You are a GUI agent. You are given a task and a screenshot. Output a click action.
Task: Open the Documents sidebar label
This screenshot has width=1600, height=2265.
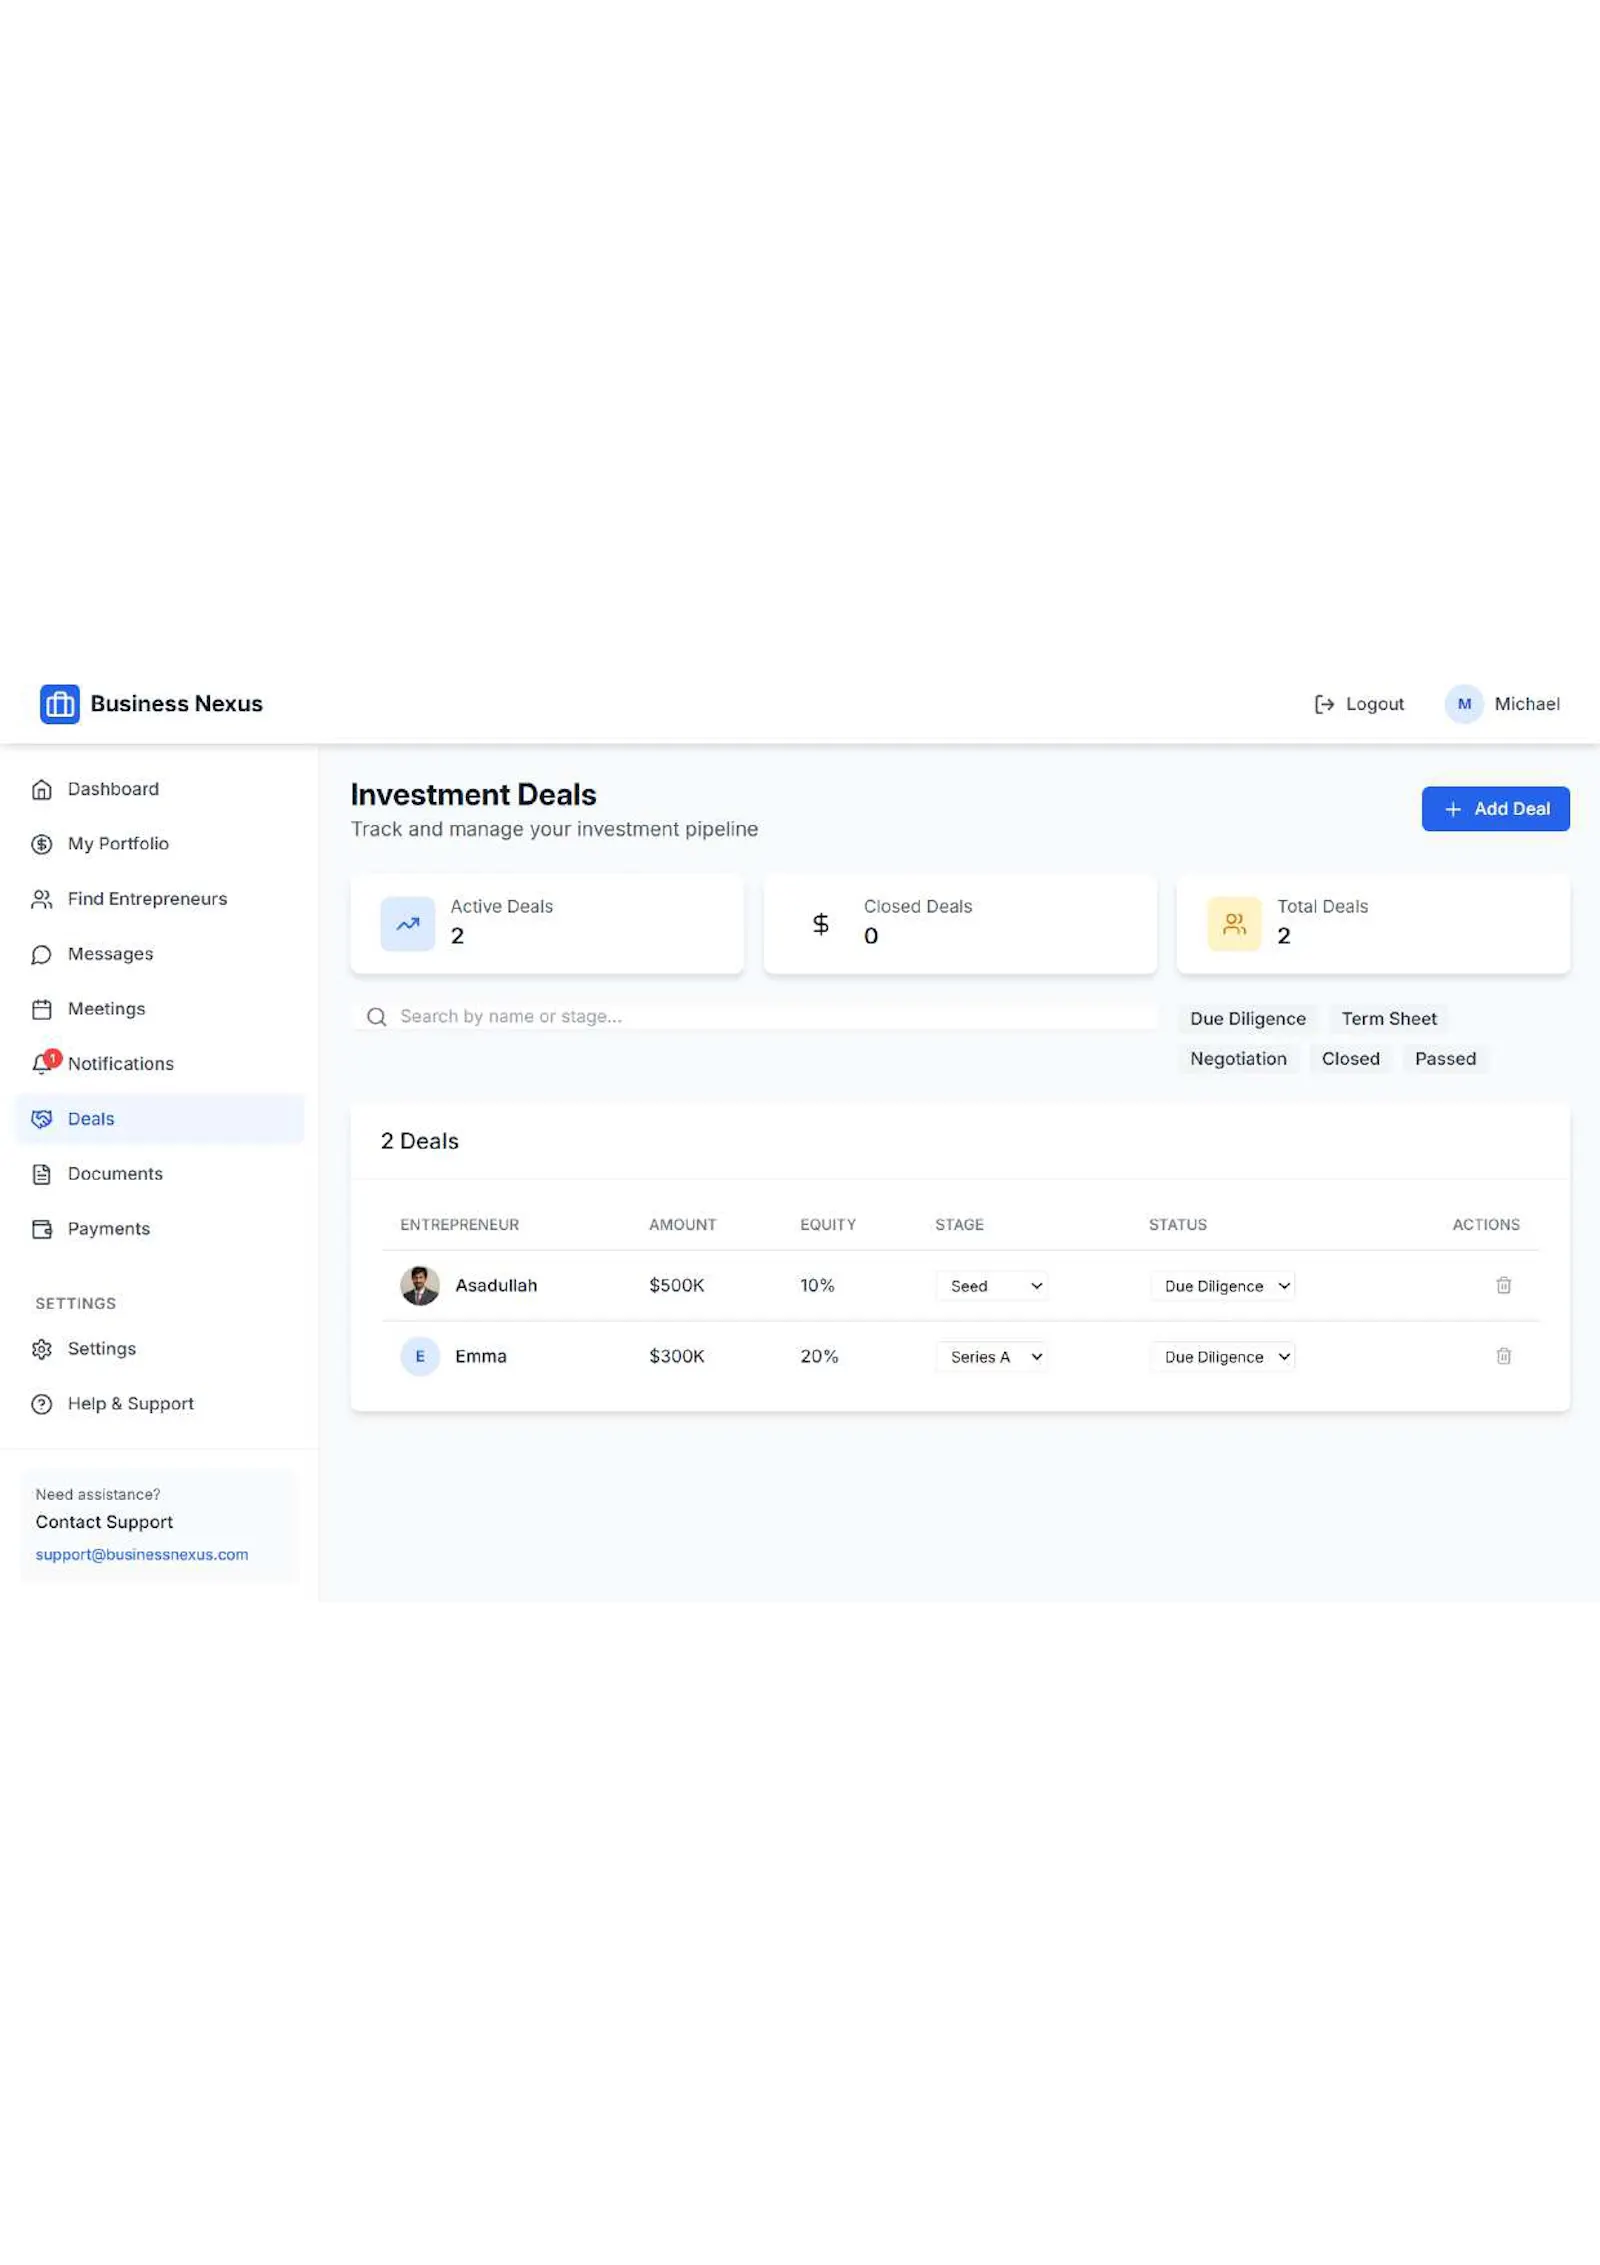pos(115,1174)
